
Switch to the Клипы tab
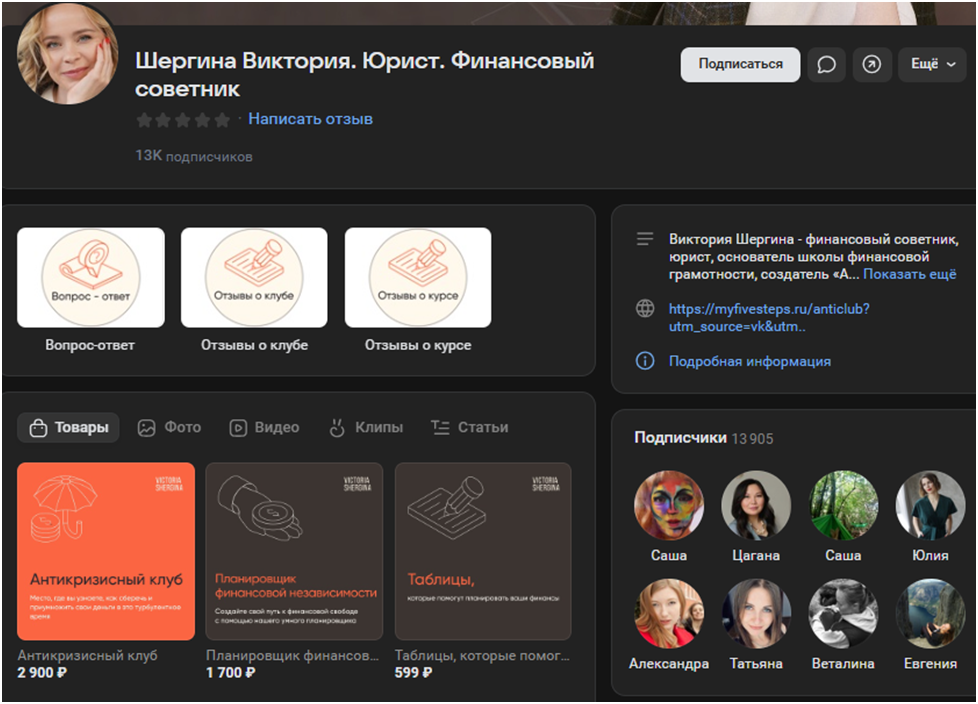click(366, 428)
